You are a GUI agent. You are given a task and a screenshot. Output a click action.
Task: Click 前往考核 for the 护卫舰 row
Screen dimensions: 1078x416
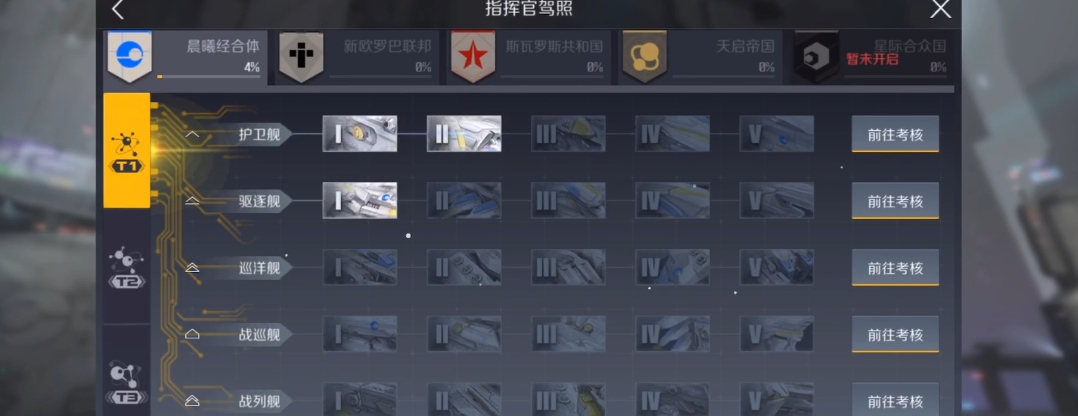pos(895,134)
